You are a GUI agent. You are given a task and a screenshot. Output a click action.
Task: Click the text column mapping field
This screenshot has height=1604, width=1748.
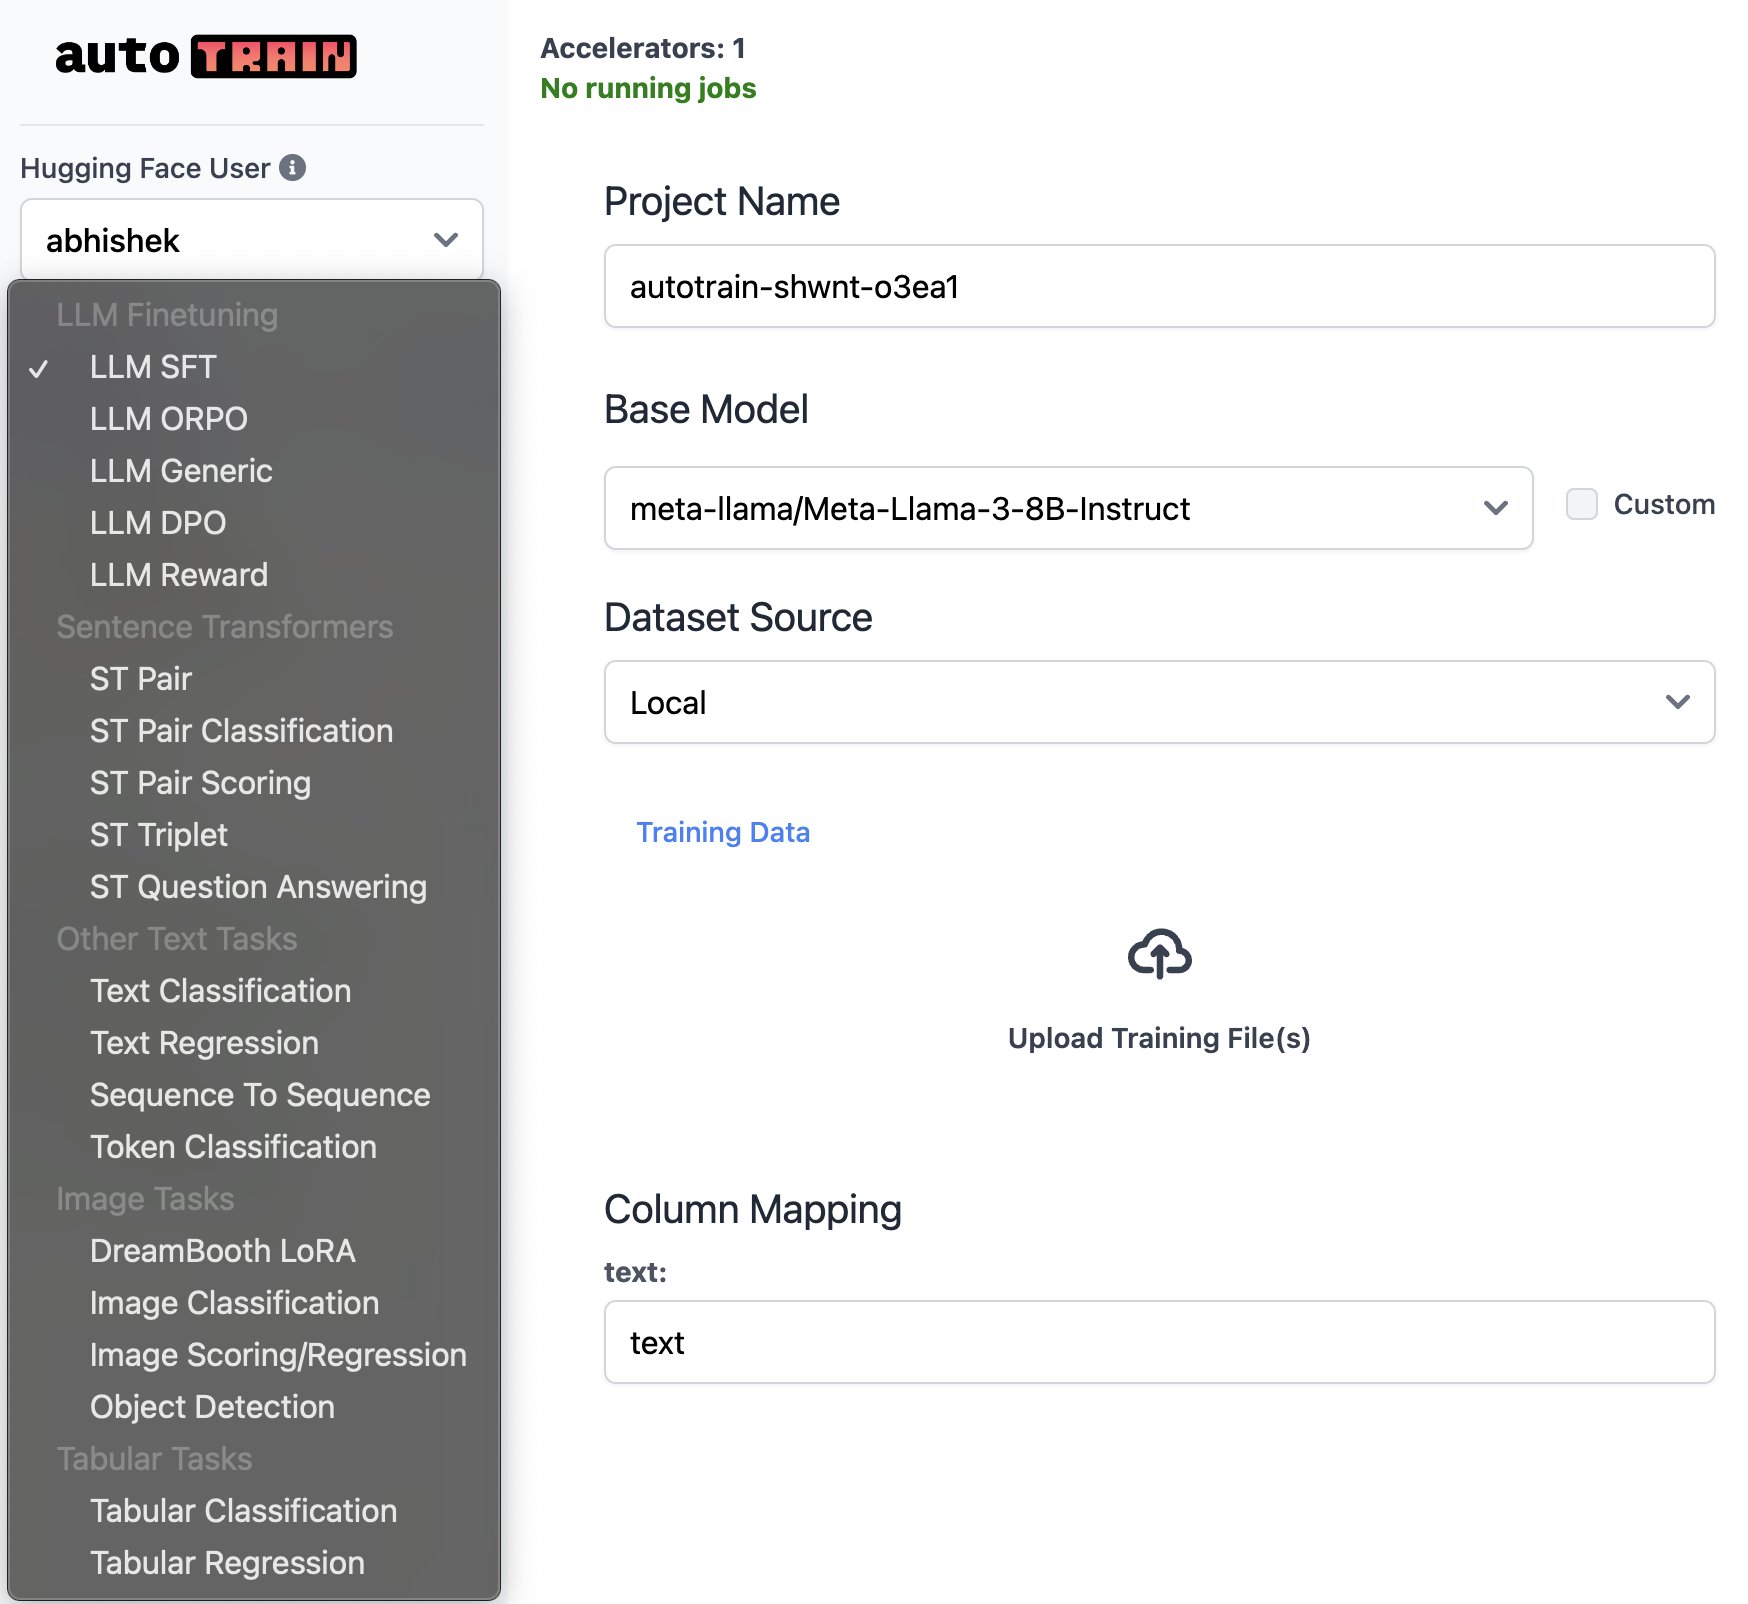(1159, 1342)
